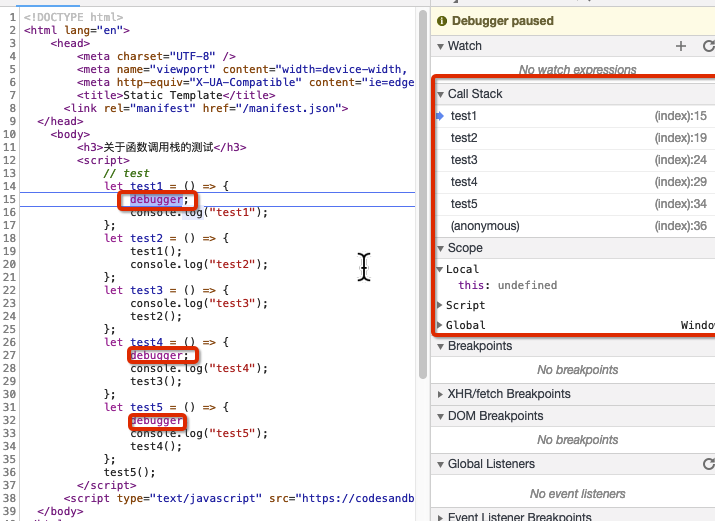Click the debugger statement on line 32

(156, 420)
